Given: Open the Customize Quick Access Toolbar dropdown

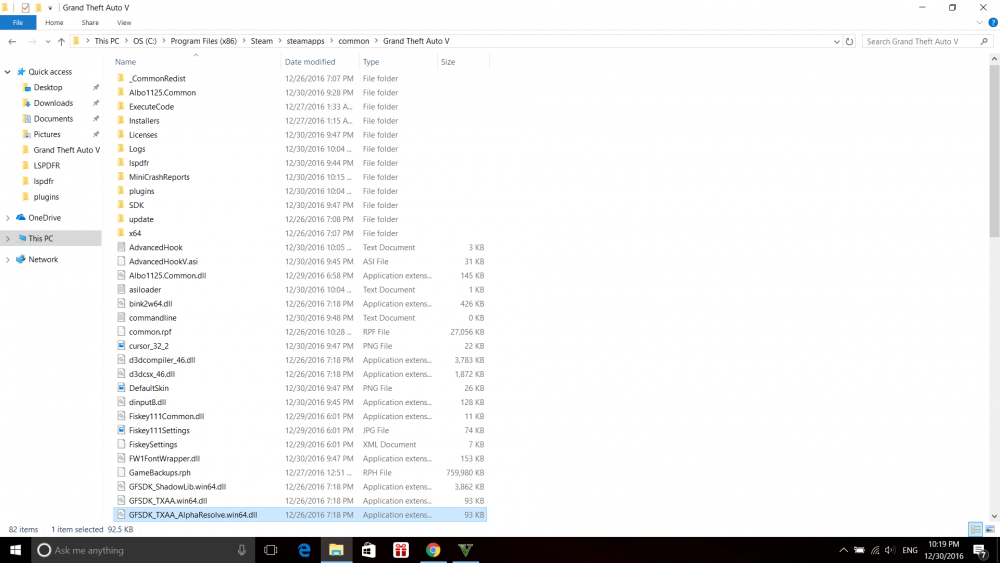Looking at the screenshot, I should [50, 8].
